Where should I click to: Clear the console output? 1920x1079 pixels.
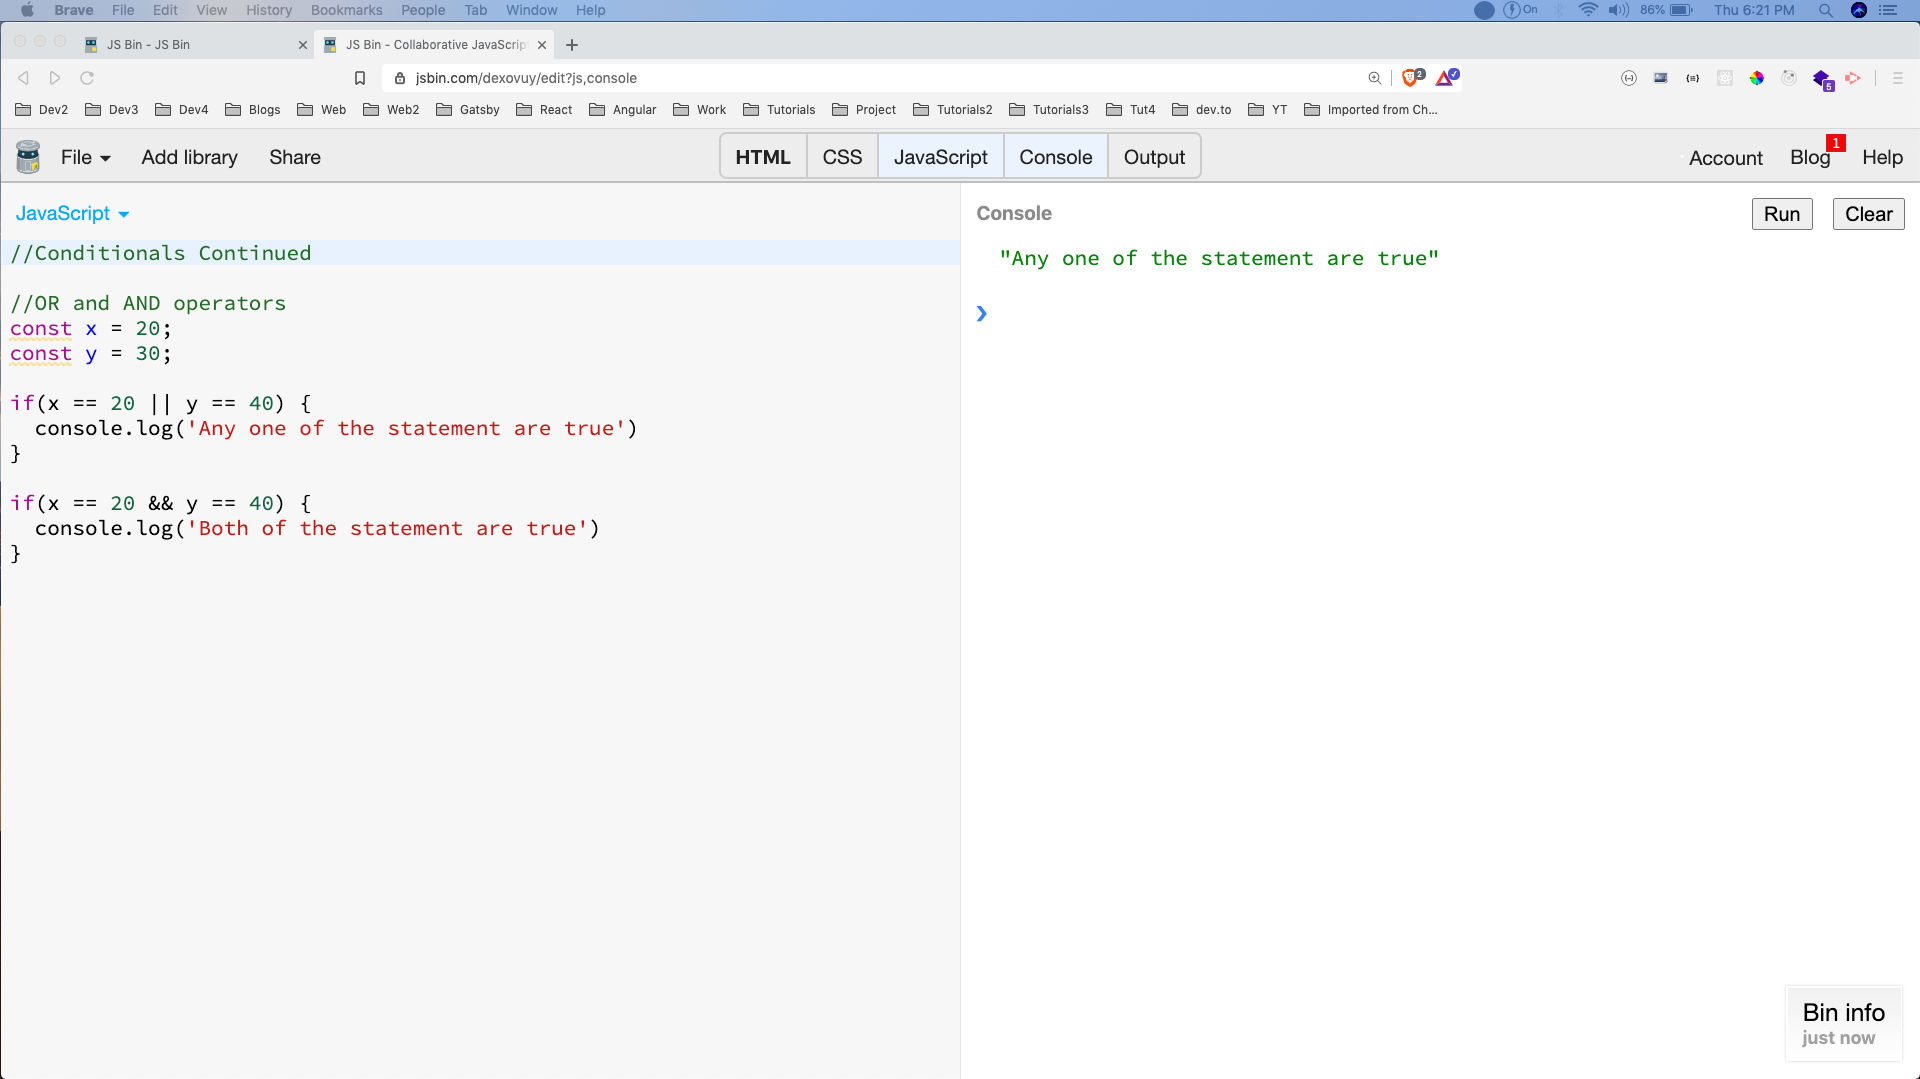click(1868, 214)
